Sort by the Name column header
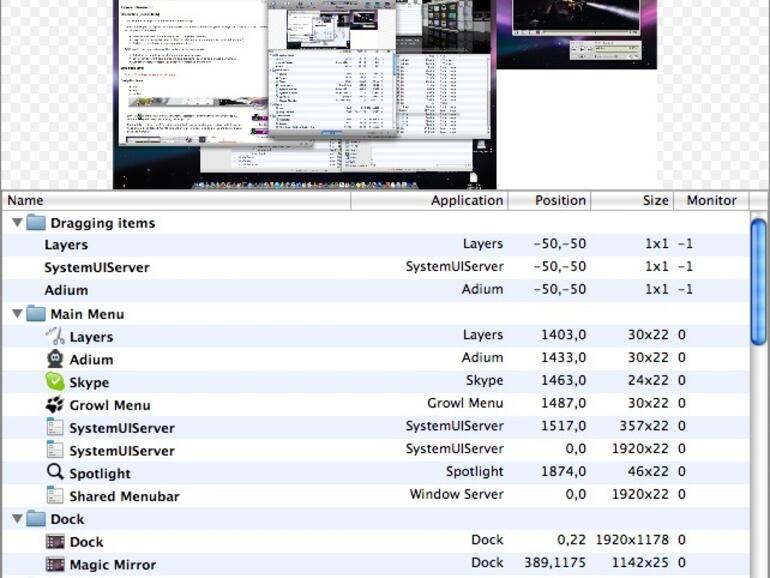 point(177,200)
